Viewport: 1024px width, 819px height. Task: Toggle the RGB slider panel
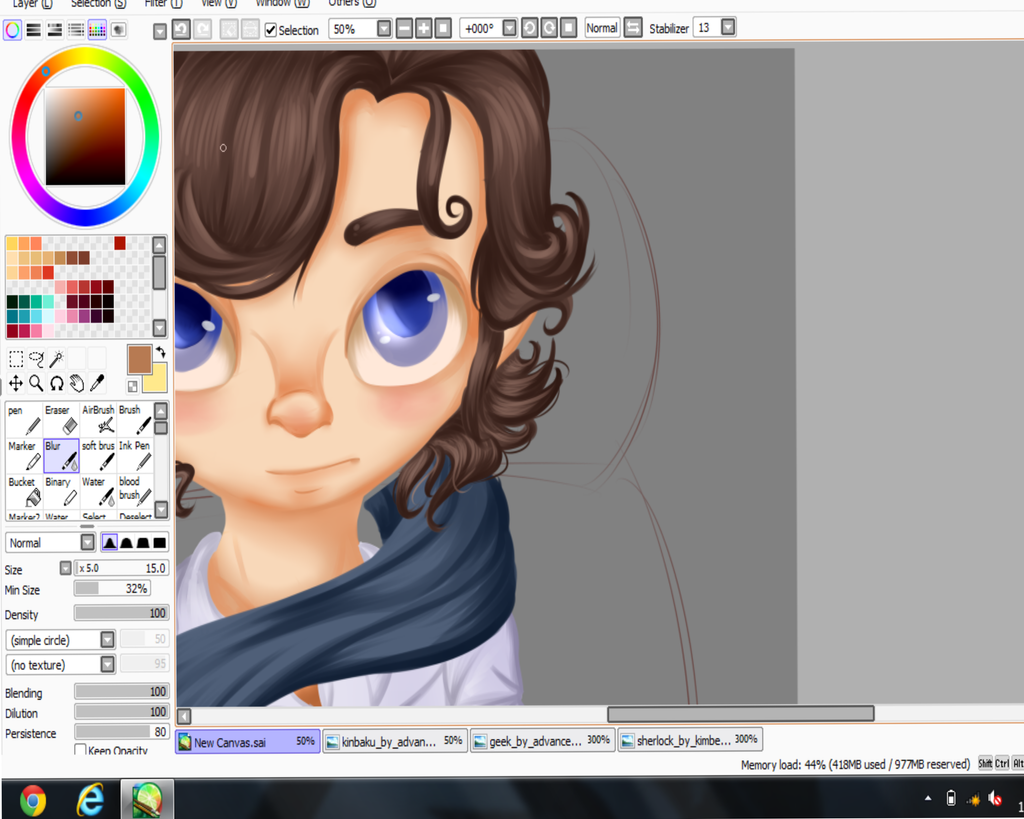[34, 29]
